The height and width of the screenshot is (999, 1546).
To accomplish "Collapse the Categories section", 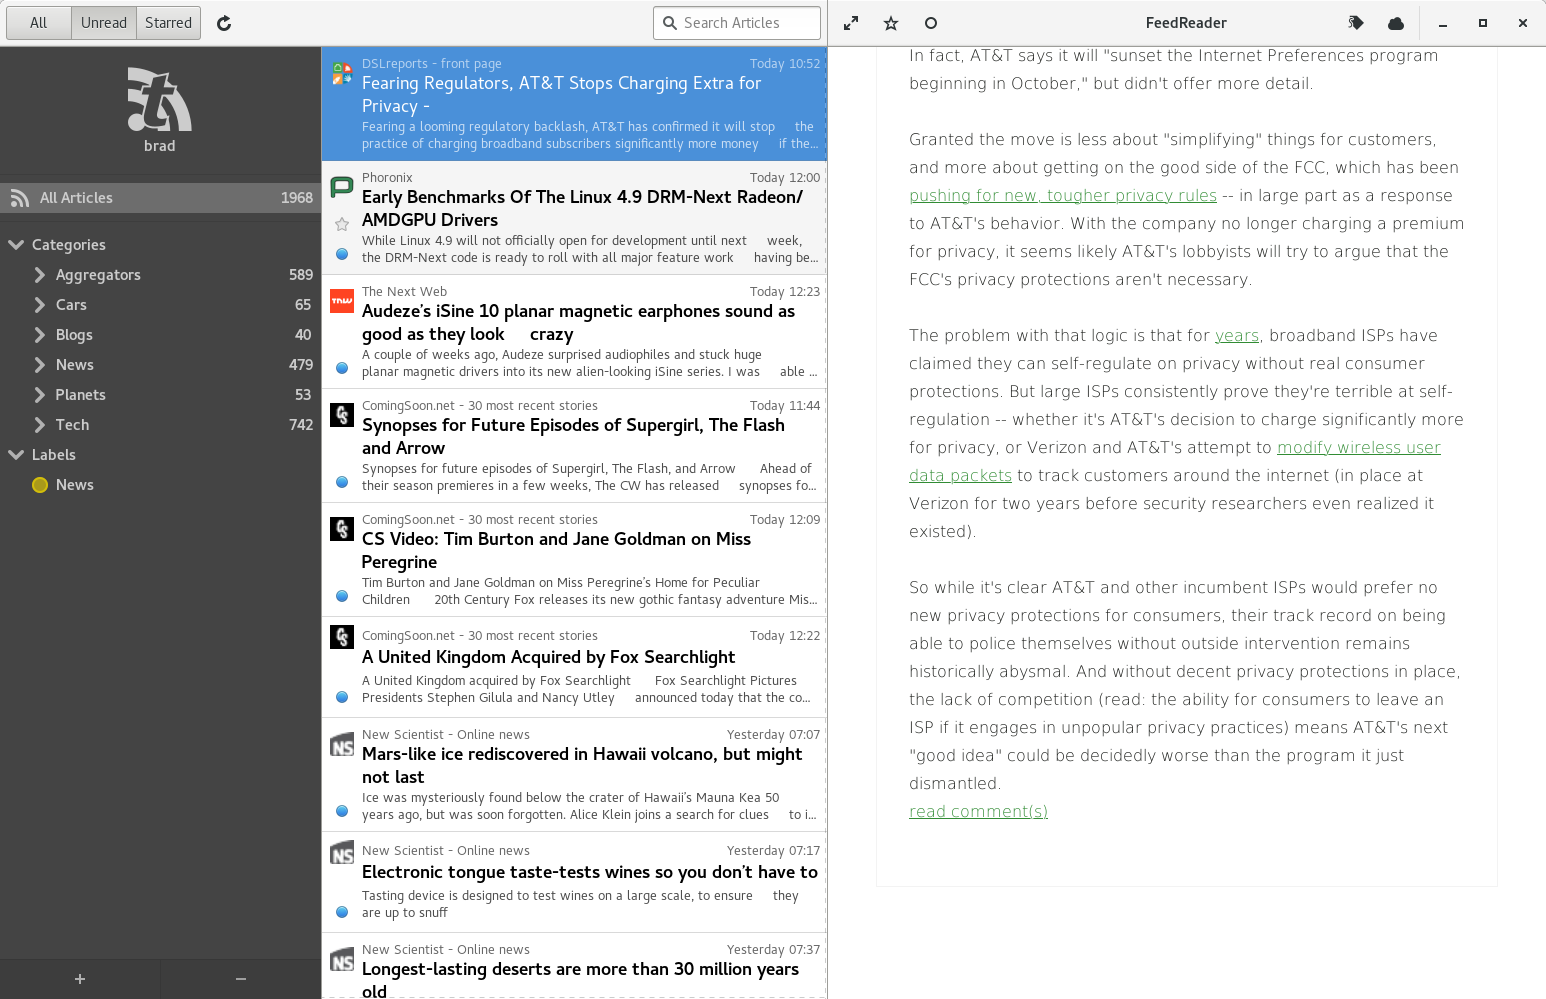I will point(16,244).
